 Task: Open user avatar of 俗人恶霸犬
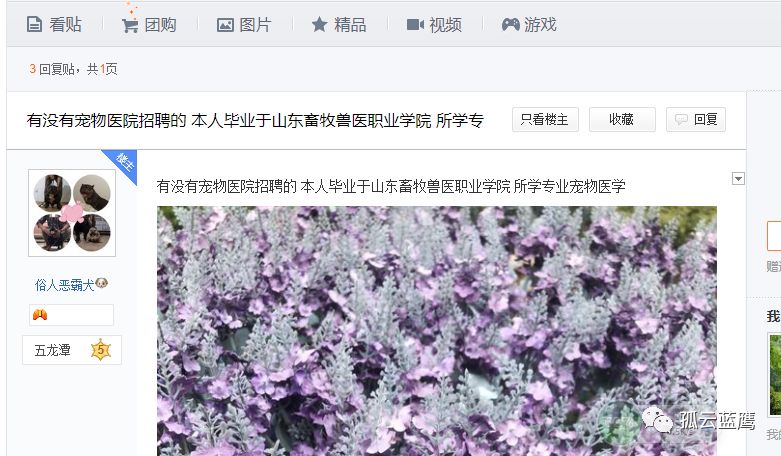[x=72, y=213]
